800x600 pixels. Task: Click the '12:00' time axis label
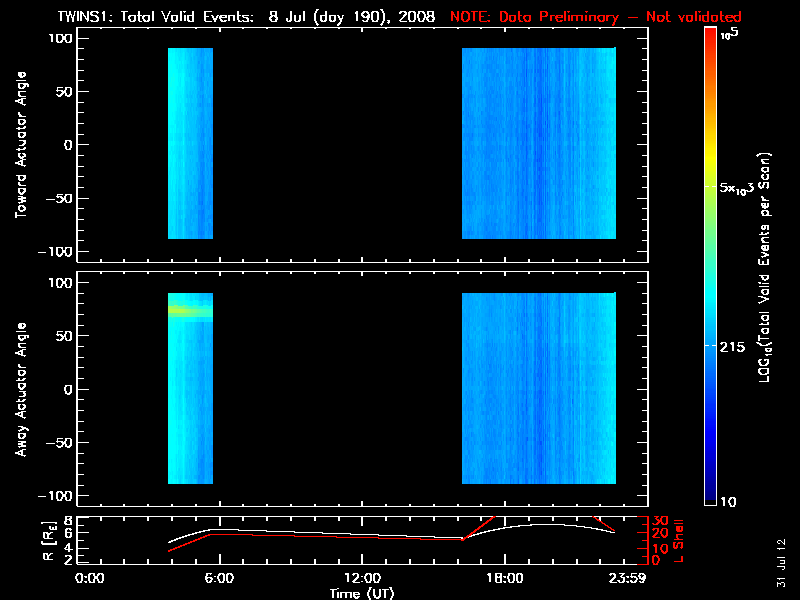(x=362, y=579)
